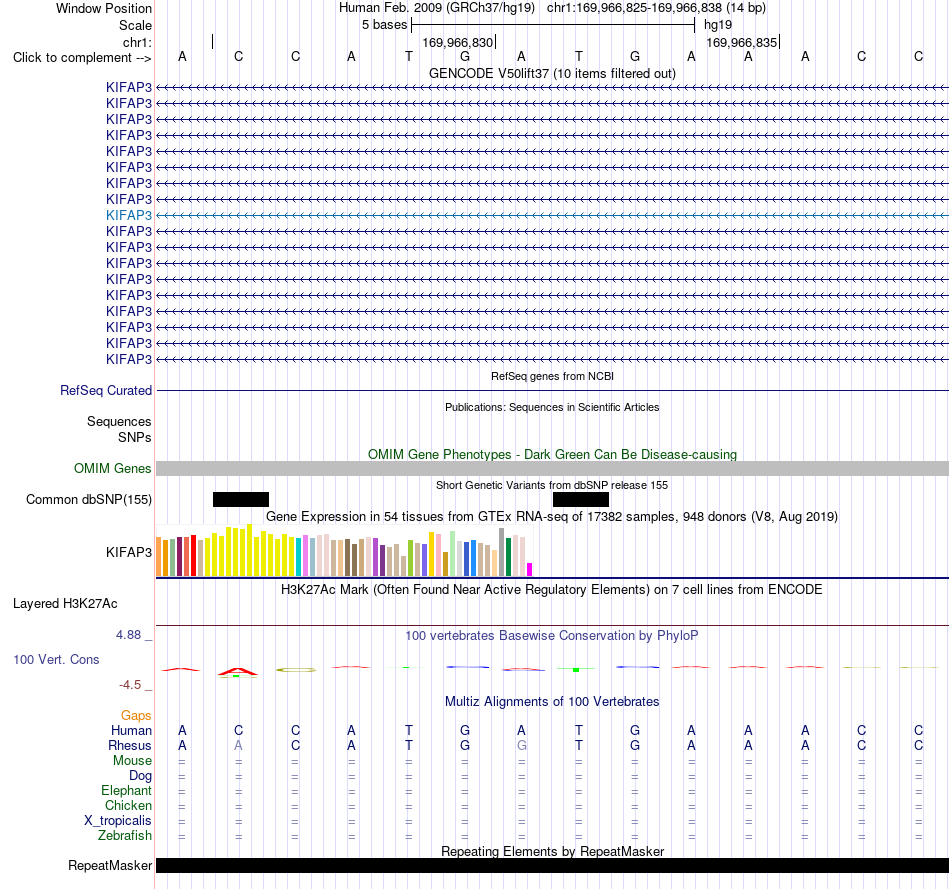Click the orange Gaps row label

pyautogui.click(x=136, y=716)
